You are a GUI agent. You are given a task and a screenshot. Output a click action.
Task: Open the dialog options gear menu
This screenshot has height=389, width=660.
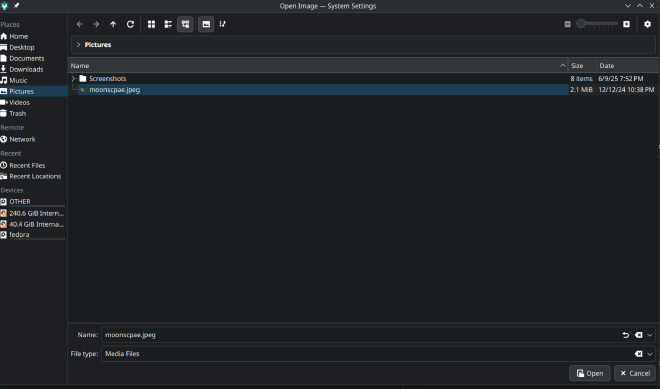click(x=647, y=24)
